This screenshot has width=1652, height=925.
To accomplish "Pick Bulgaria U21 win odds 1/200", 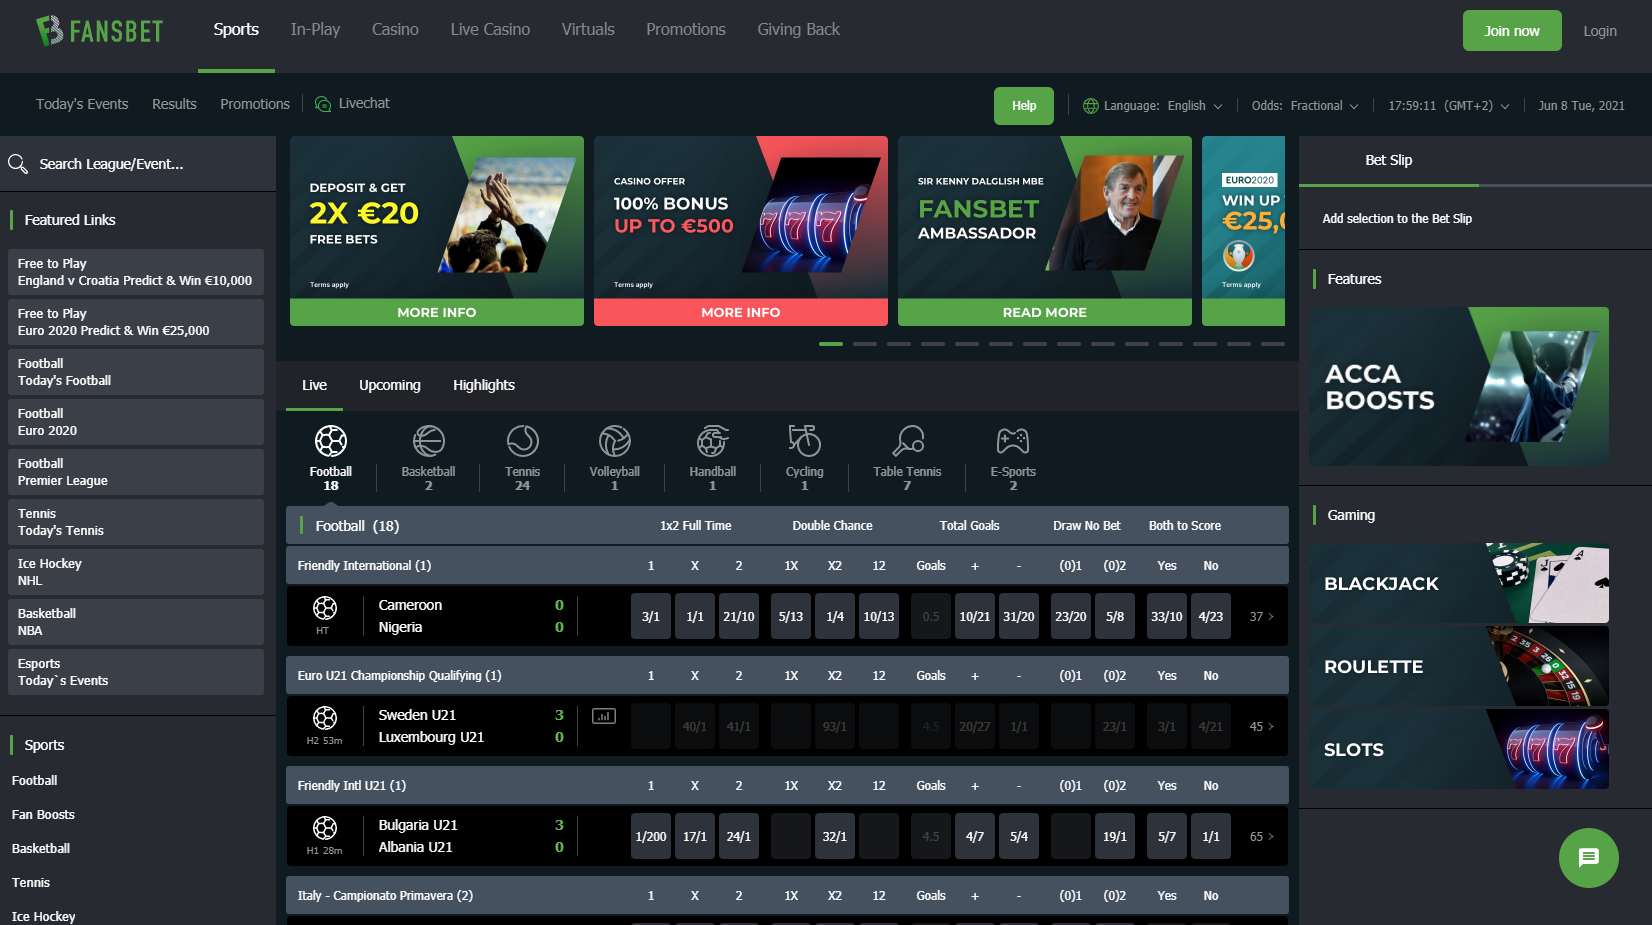I will (651, 837).
